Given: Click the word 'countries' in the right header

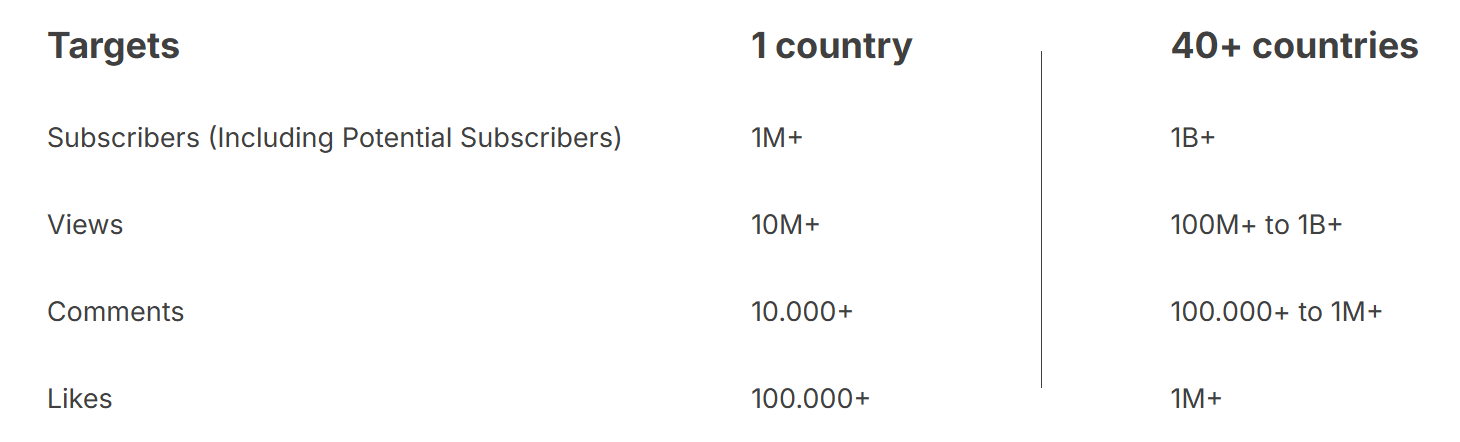Looking at the screenshot, I should click(x=1335, y=46).
